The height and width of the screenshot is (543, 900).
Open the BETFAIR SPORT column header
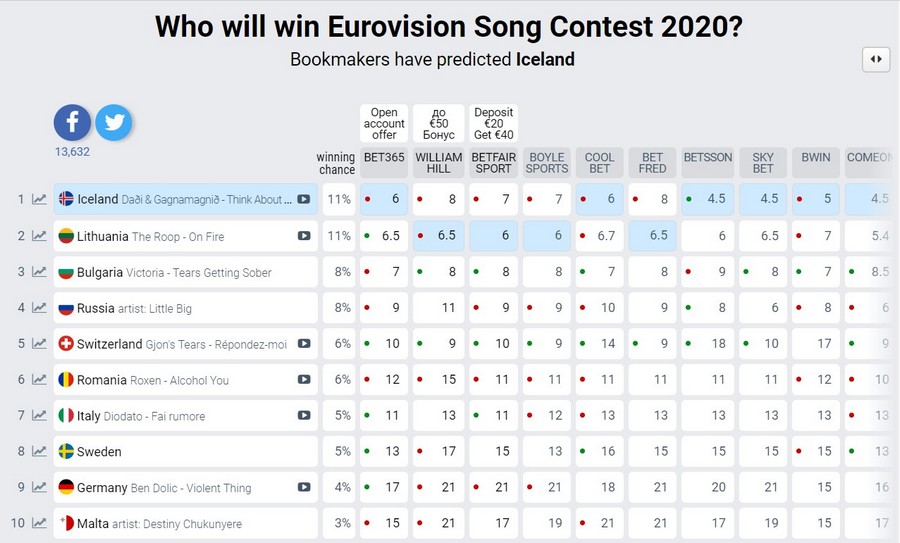coord(493,163)
